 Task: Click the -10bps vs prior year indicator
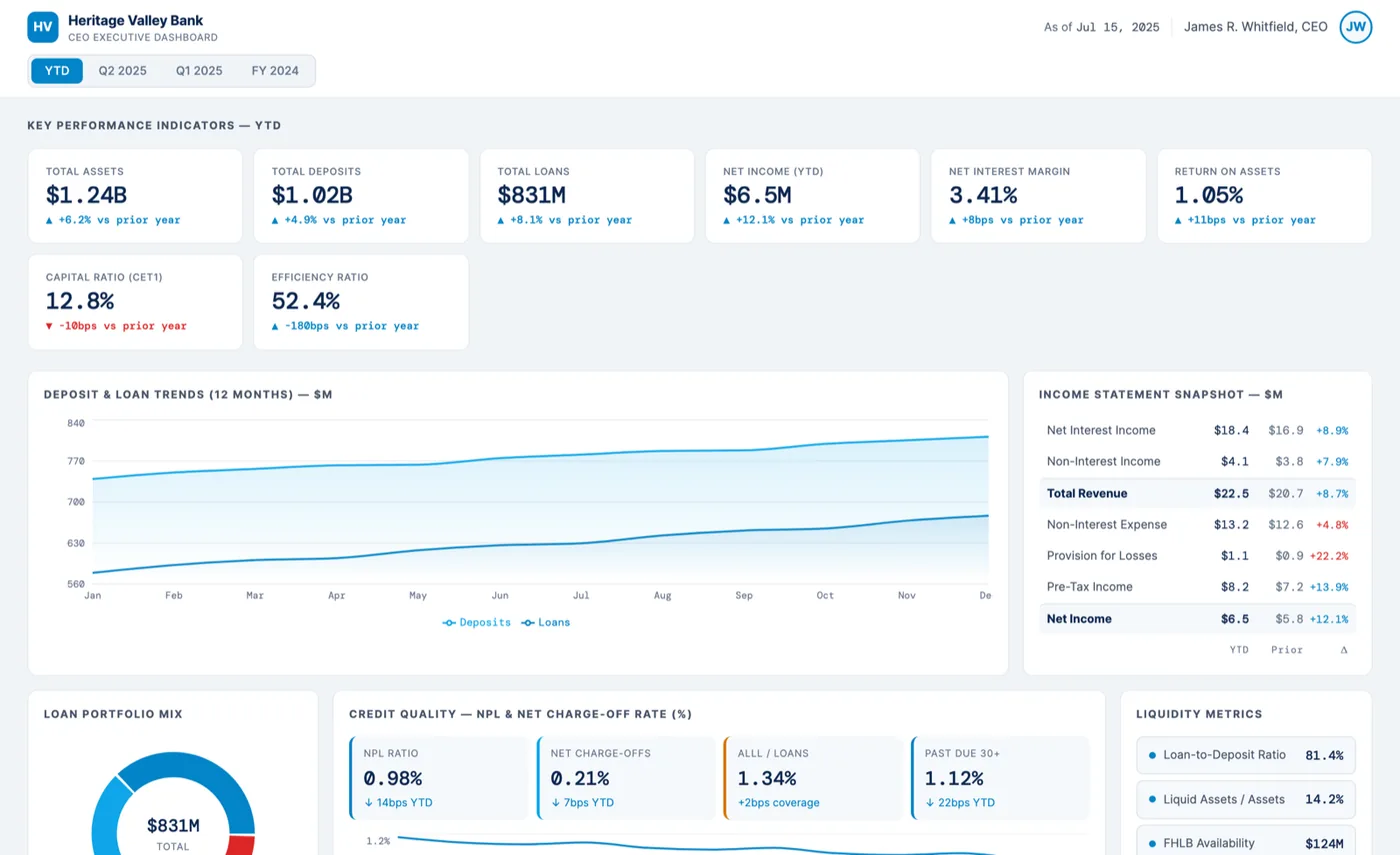(x=116, y=326)
